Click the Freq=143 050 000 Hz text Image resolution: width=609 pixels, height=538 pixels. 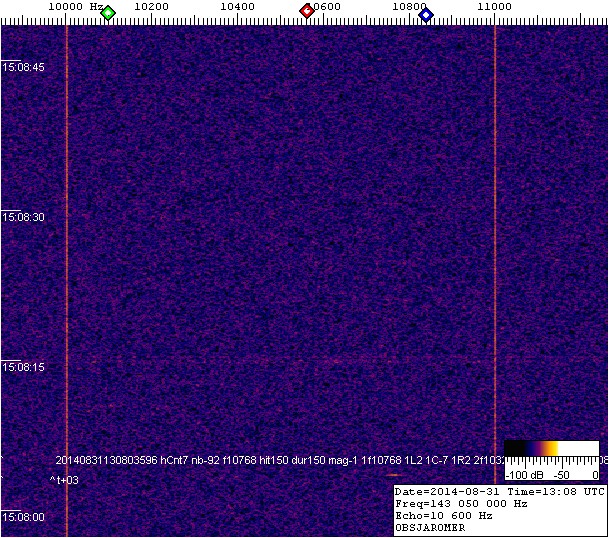click(460, 504)
